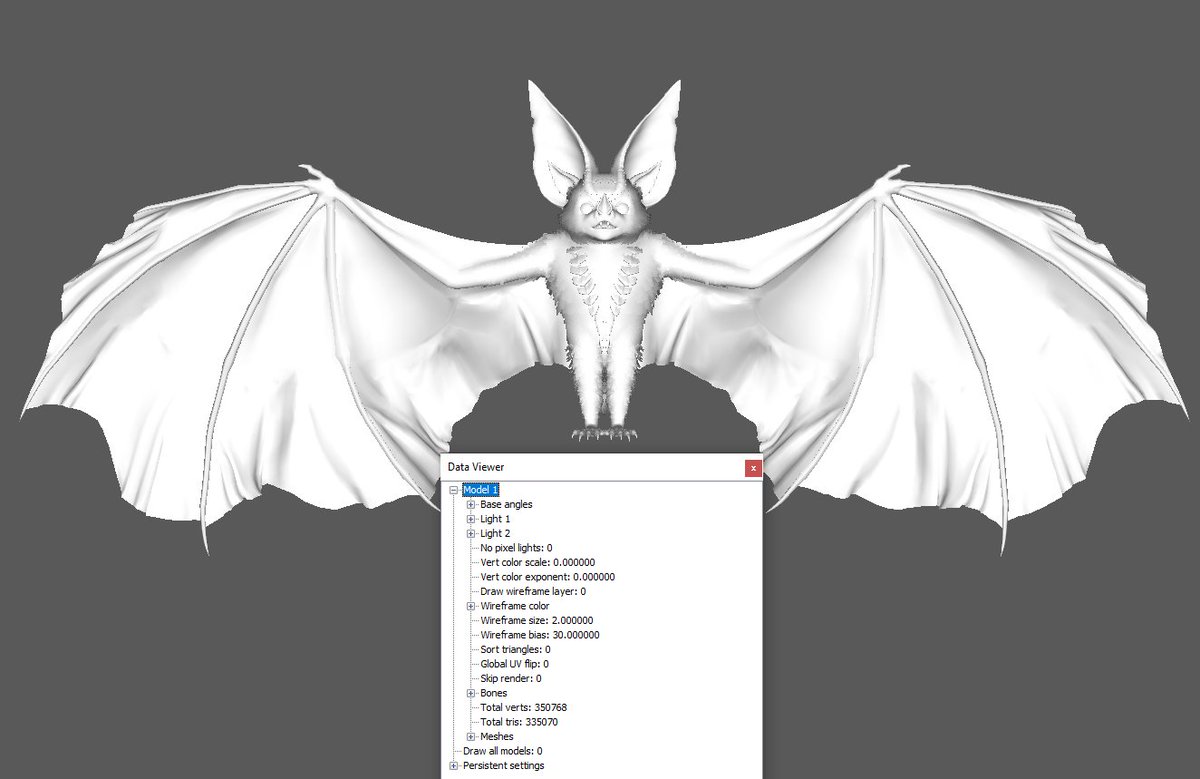Select the Global UV flip item
The height and width of the screenshot is (779, 1200).
(x=514, y=664)
